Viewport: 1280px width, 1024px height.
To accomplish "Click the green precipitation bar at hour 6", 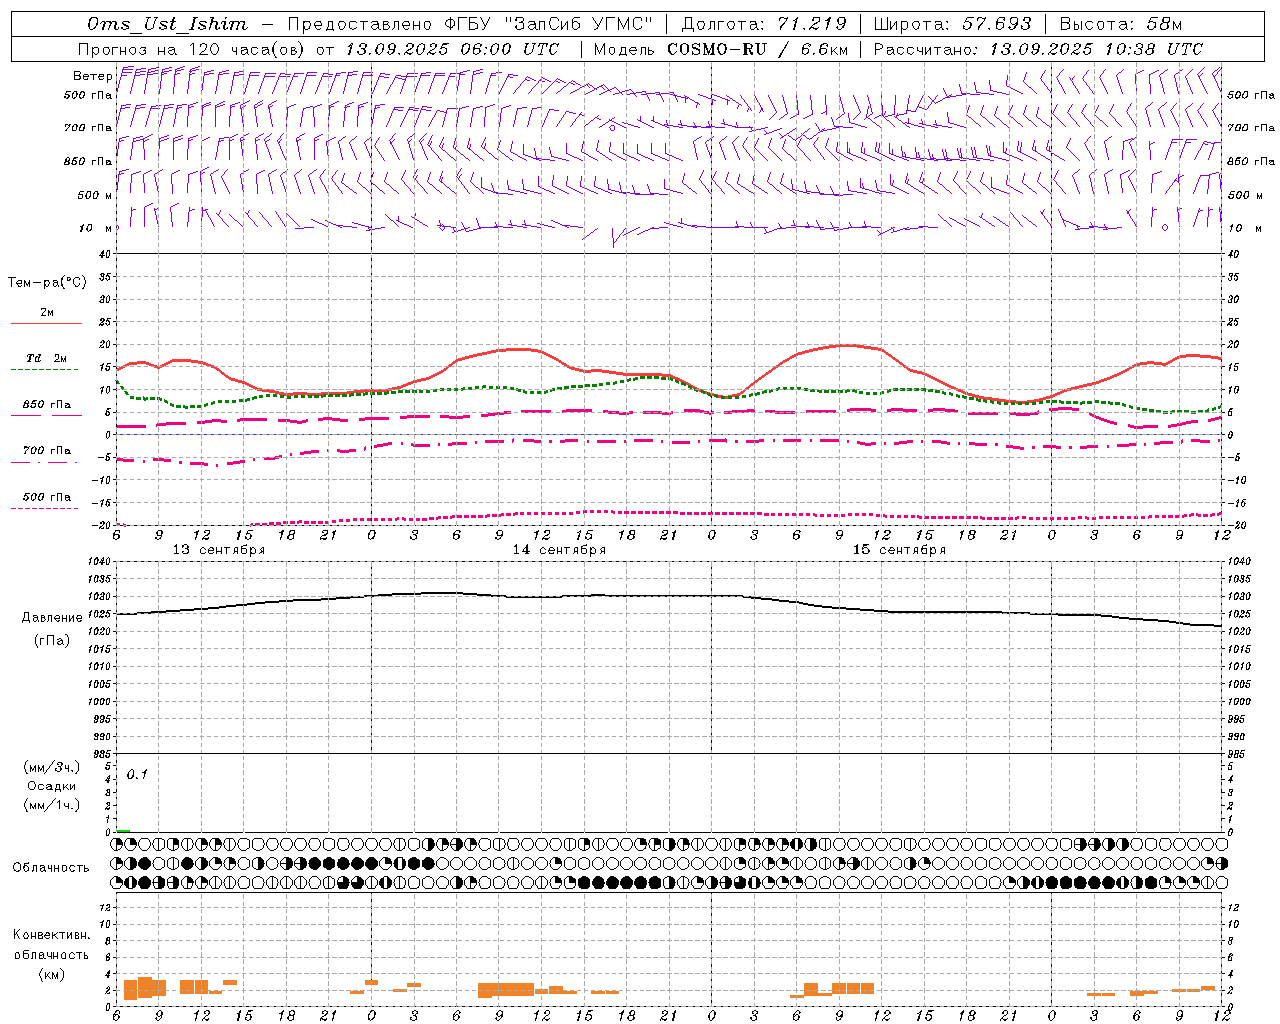I will click(x=123, y=830).
